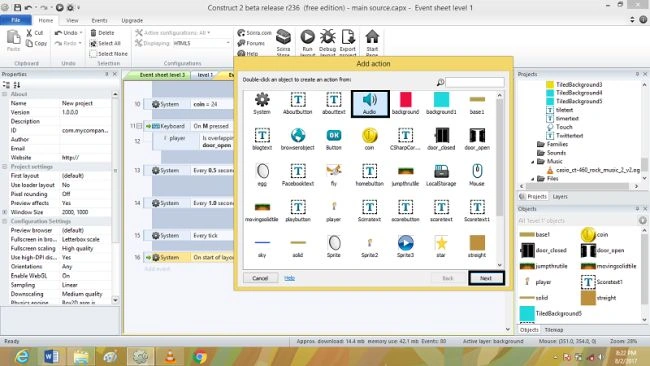Collapse the Music folder in Projects
The image size is (650, 366).
pos(533,162)
